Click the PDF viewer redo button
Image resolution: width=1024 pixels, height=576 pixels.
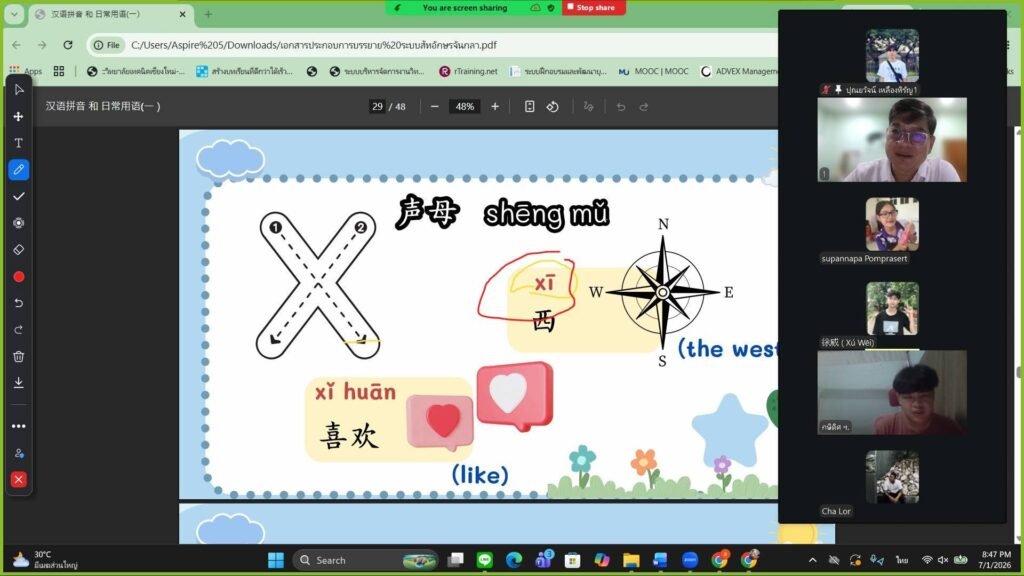(644, 106)
